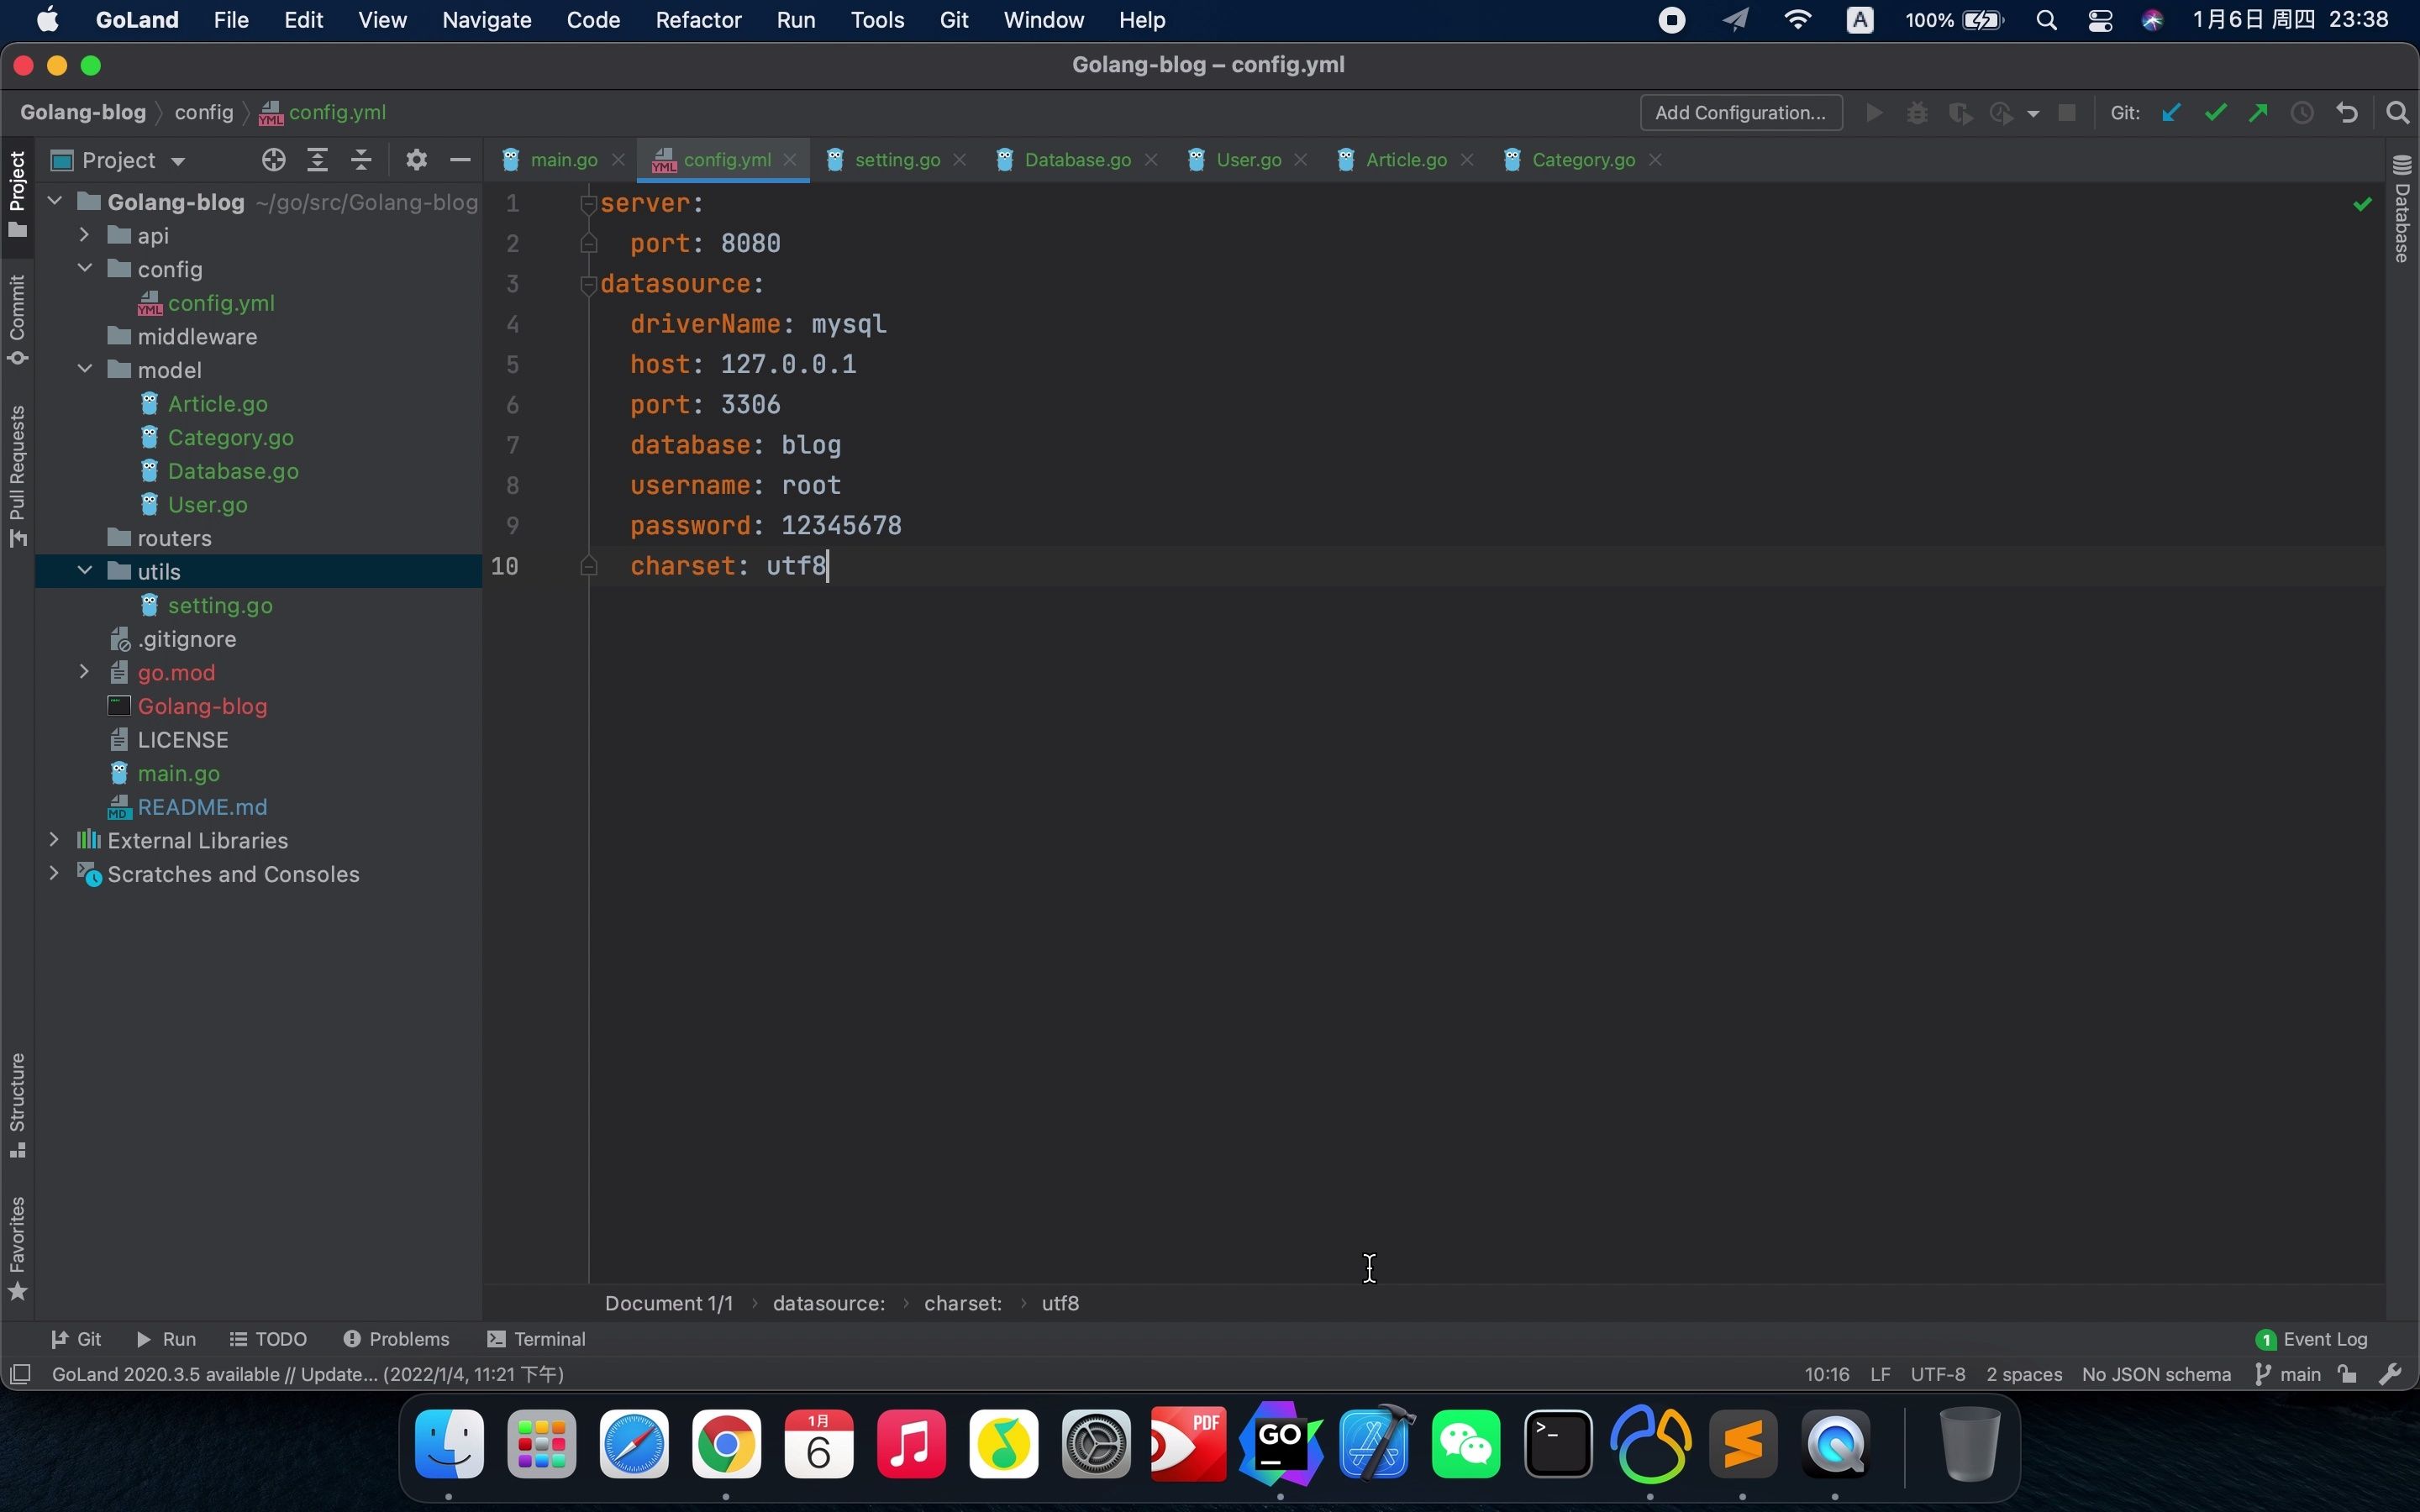The height and width of the screenshot is (1512, 2420).
Task: Collapse the utils folder
Action: click(83, 571)
